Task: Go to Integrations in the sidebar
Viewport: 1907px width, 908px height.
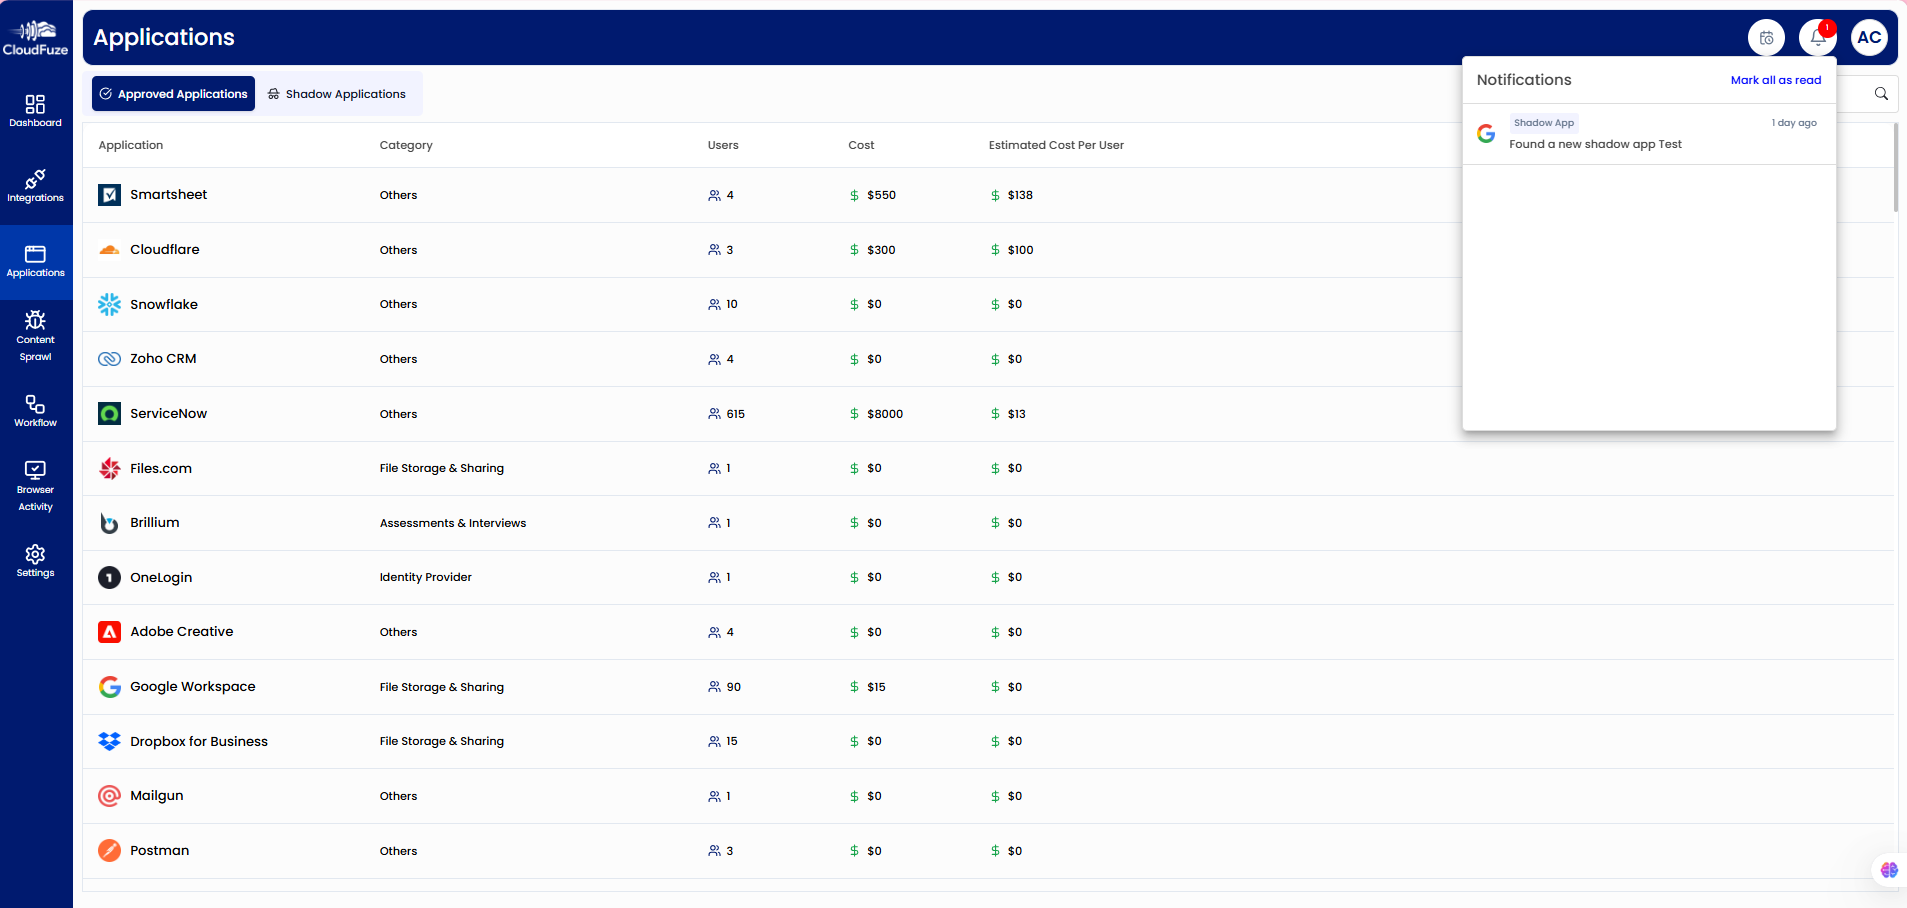Action: 35,185
